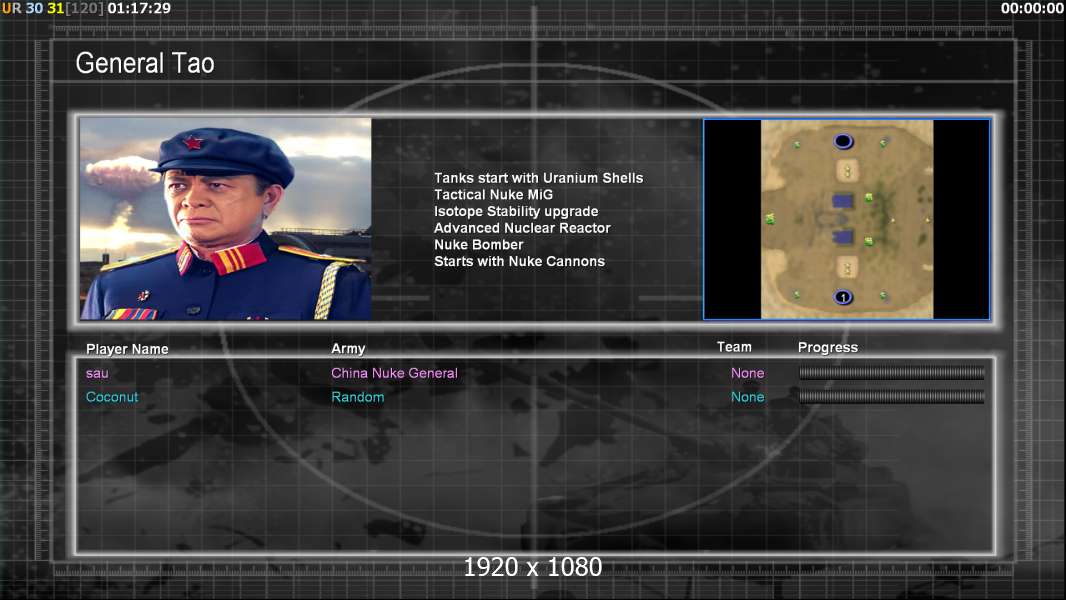Click General Tao's portrait image
The height and width of the screenshot is (600, 1066).
[x=226, y=219]
